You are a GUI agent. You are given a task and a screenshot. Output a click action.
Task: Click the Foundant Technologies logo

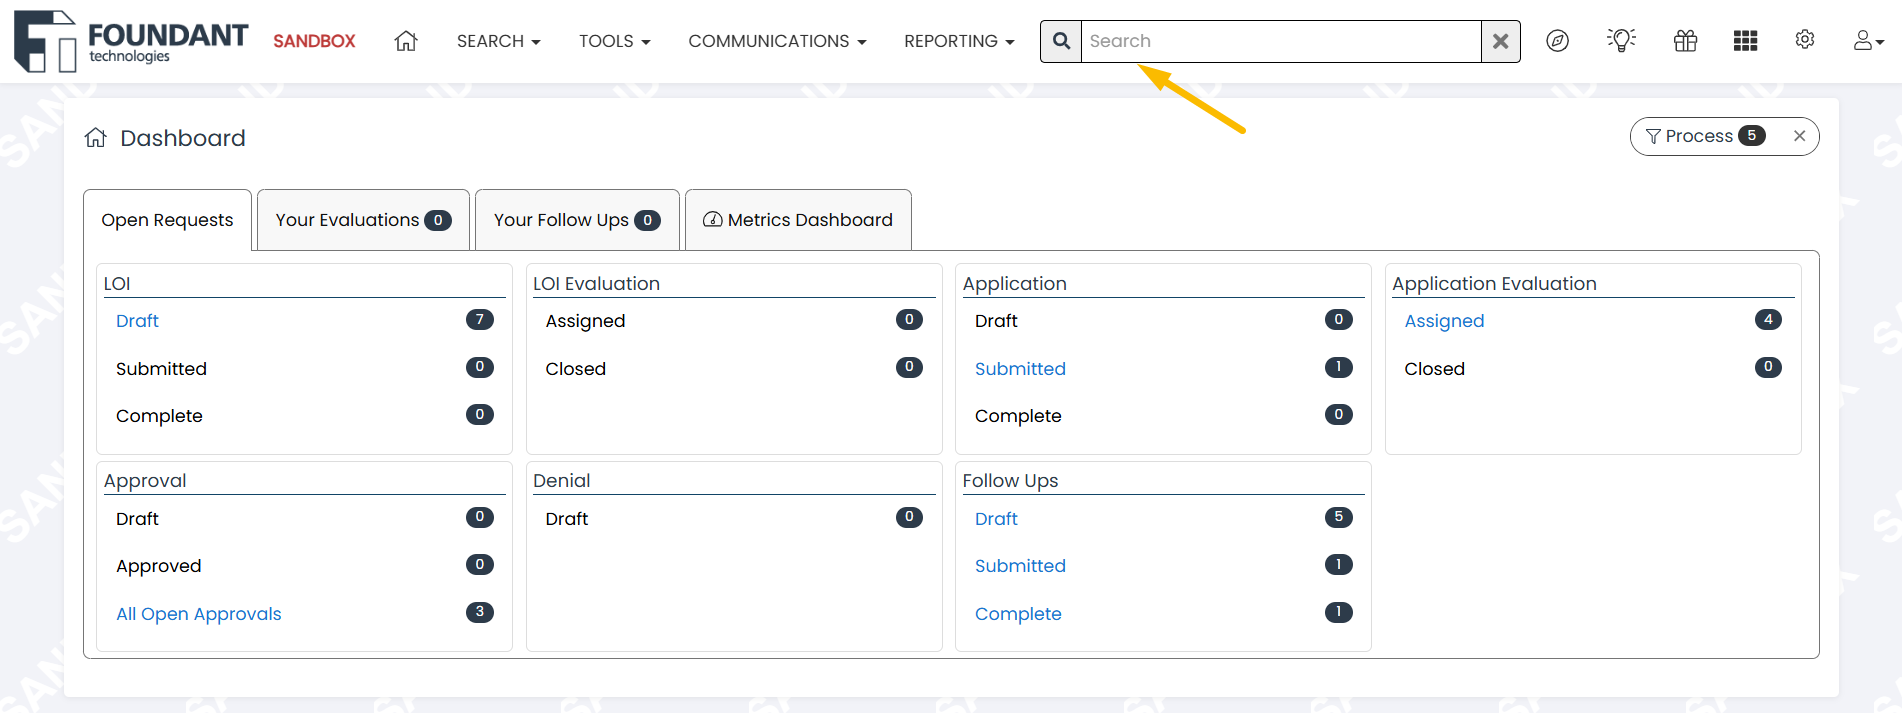click(131, 41)
